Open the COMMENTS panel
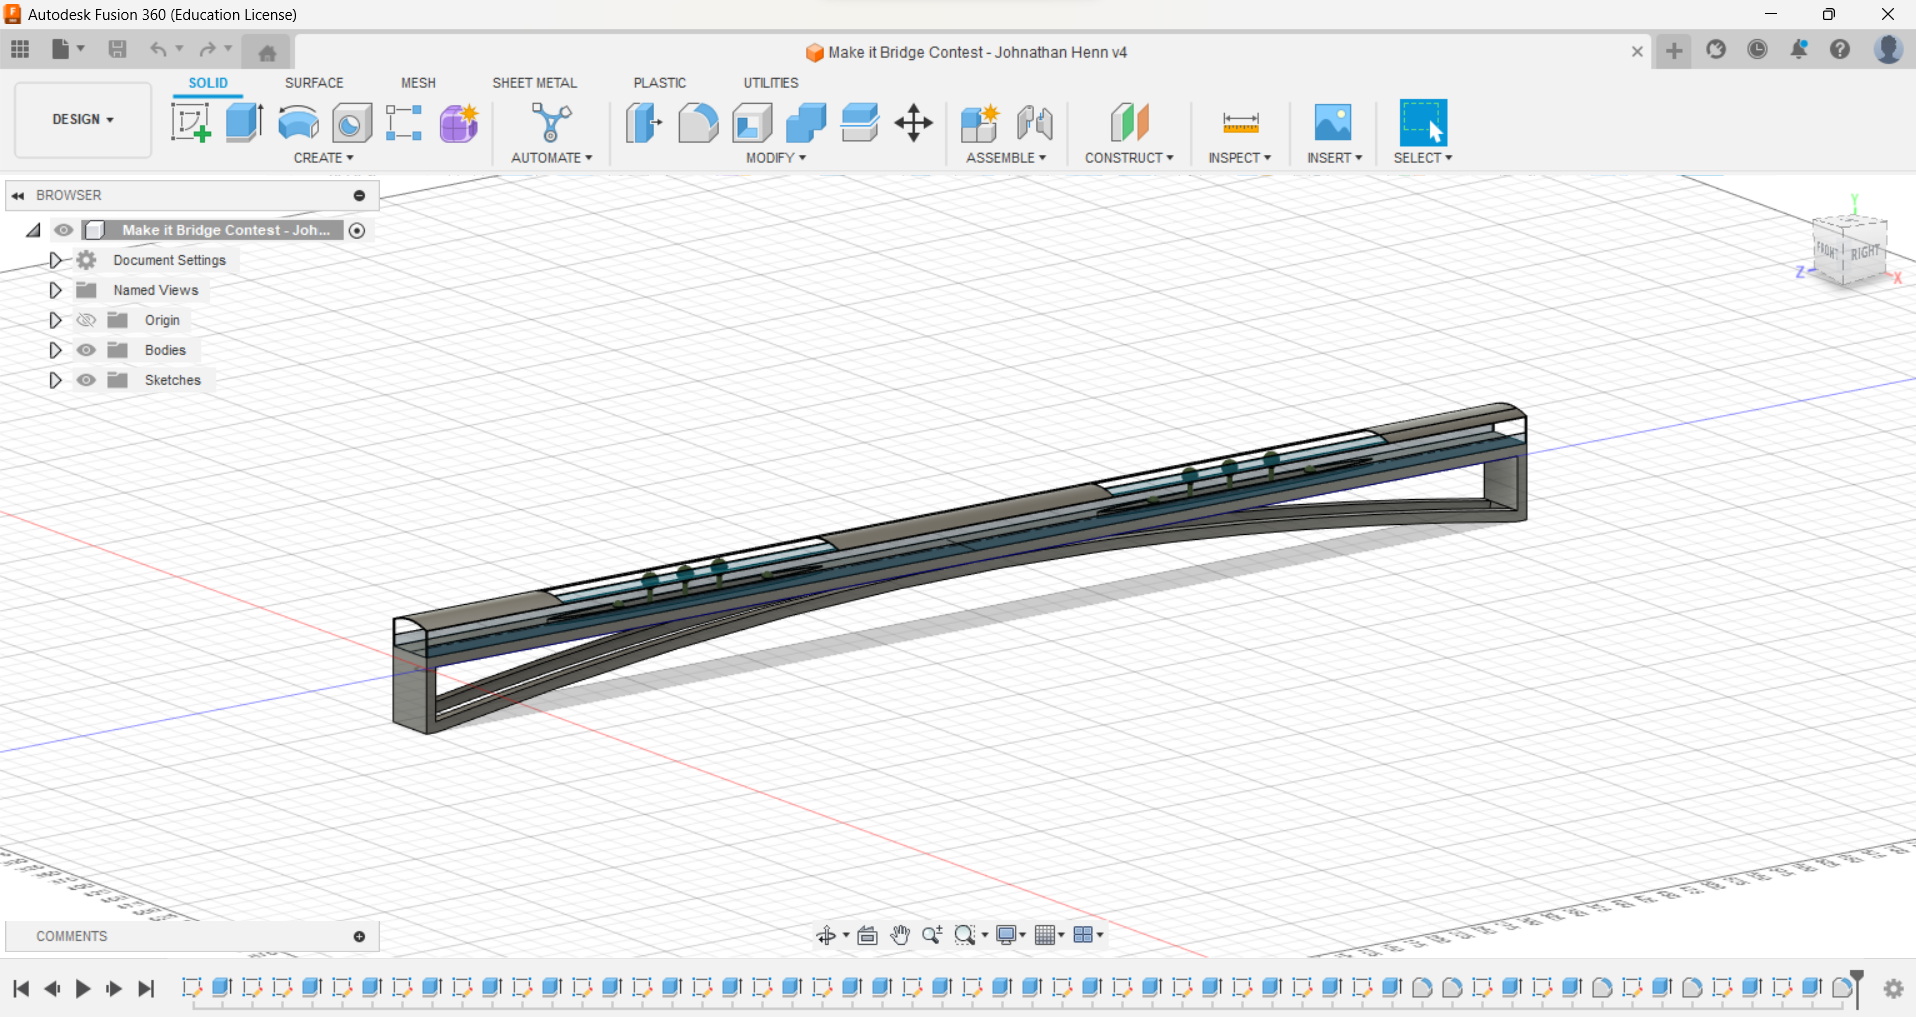This screenshot has height=1017, width=1916. pos(71,935)
